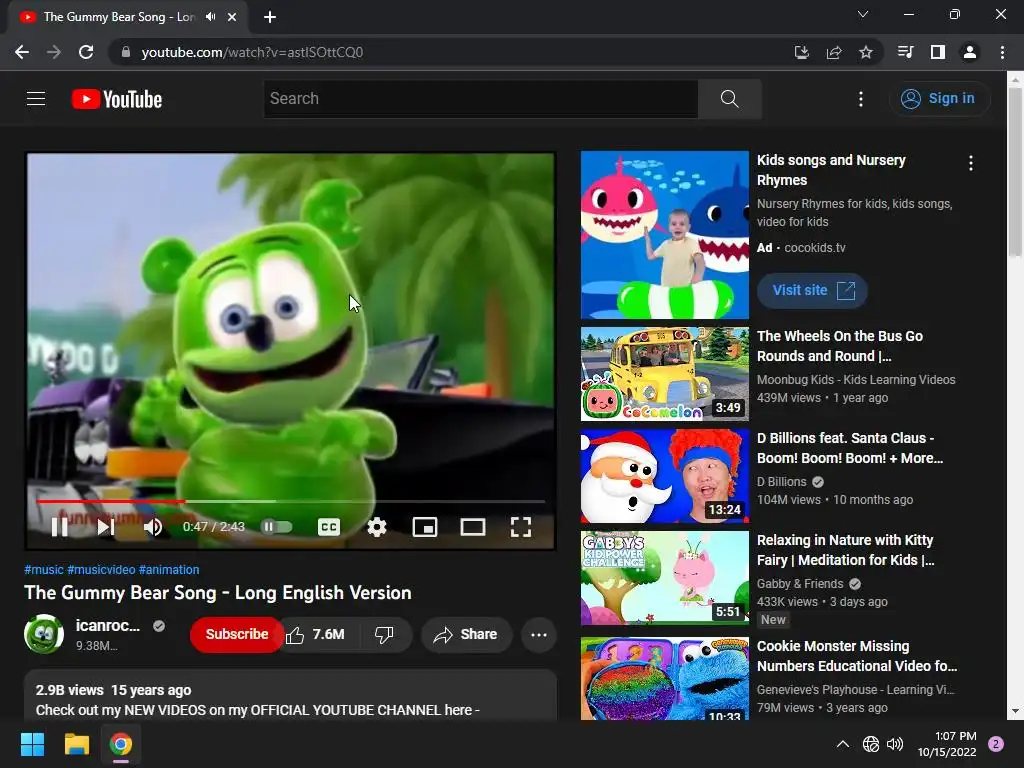Click Chrome icon in taskbar

121,744
